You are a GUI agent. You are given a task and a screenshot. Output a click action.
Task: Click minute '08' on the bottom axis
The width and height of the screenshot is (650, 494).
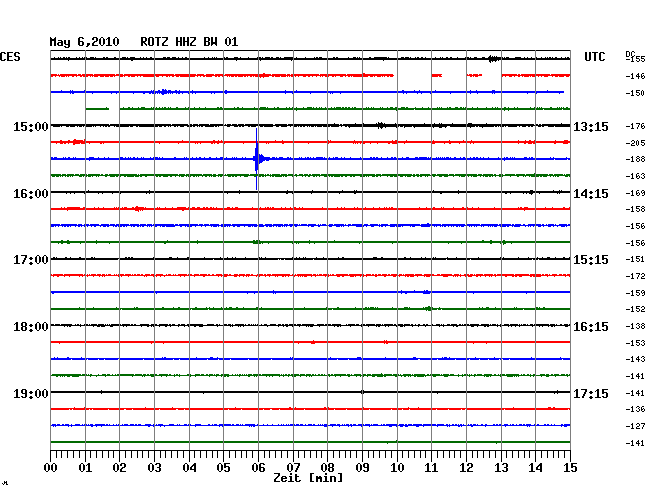(x=327, y=467)
